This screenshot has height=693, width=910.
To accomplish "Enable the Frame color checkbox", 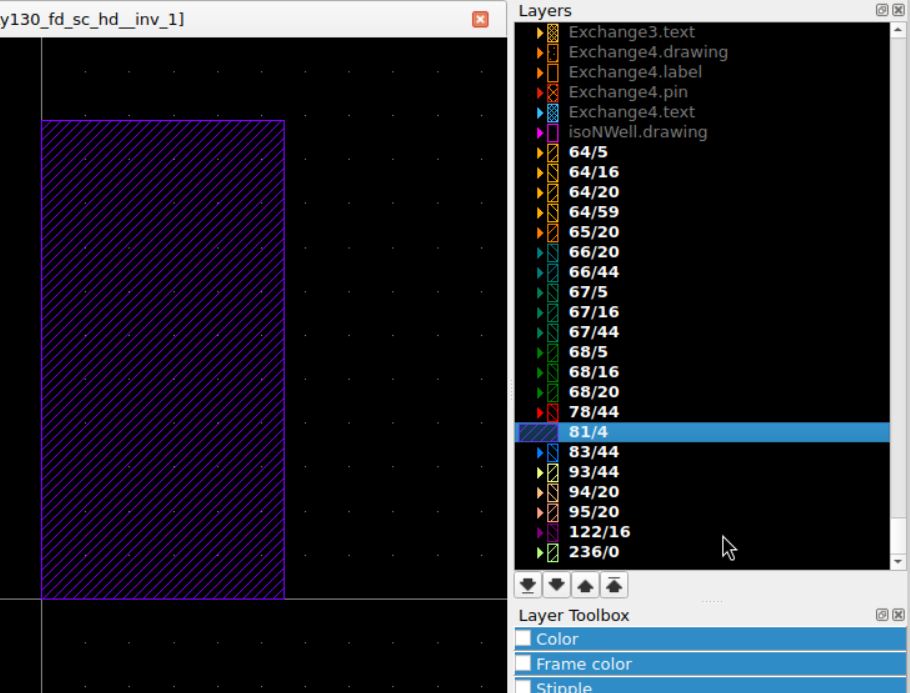I will [x=523, y=664].
